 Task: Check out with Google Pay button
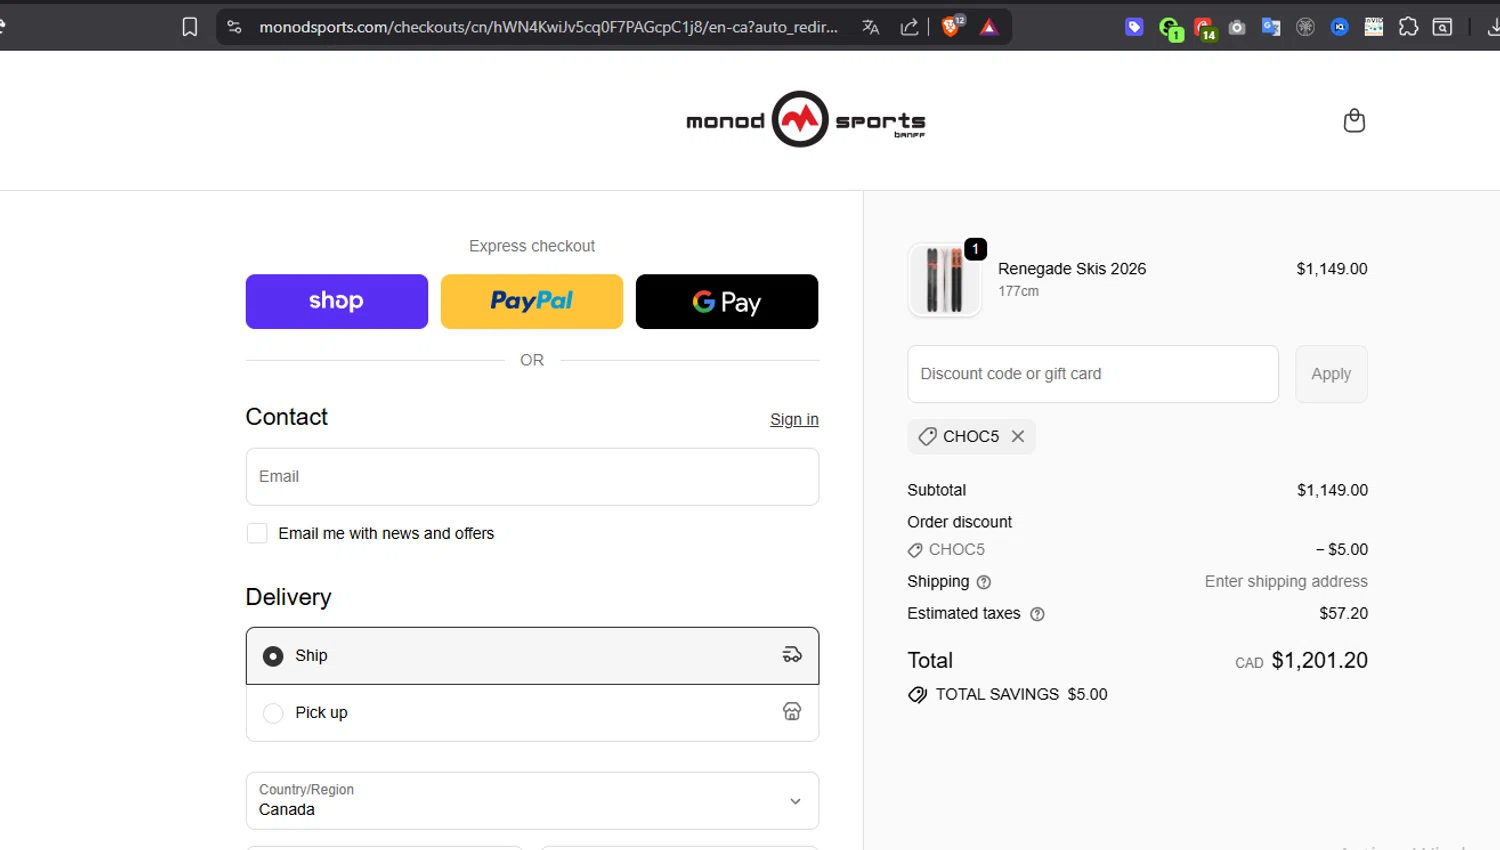coord(727,301)
